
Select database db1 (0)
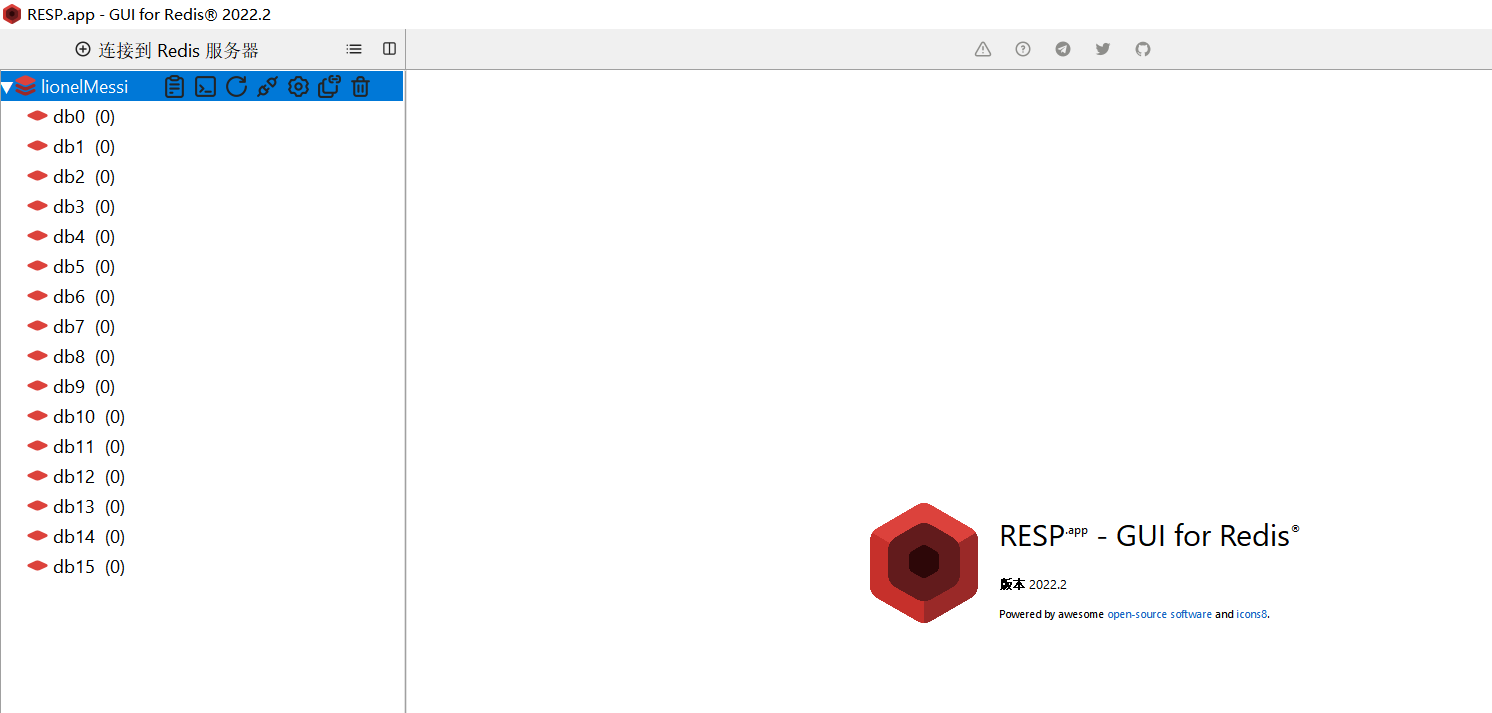tap(71, 147)
